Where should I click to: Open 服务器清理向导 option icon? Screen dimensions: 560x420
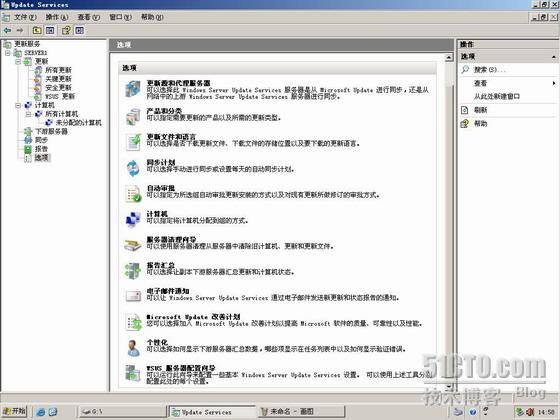click(133, 245)
